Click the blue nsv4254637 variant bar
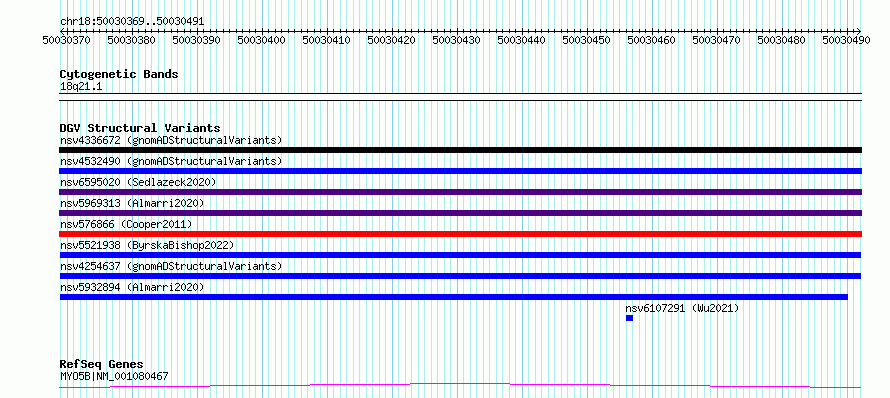 [460, 276]
